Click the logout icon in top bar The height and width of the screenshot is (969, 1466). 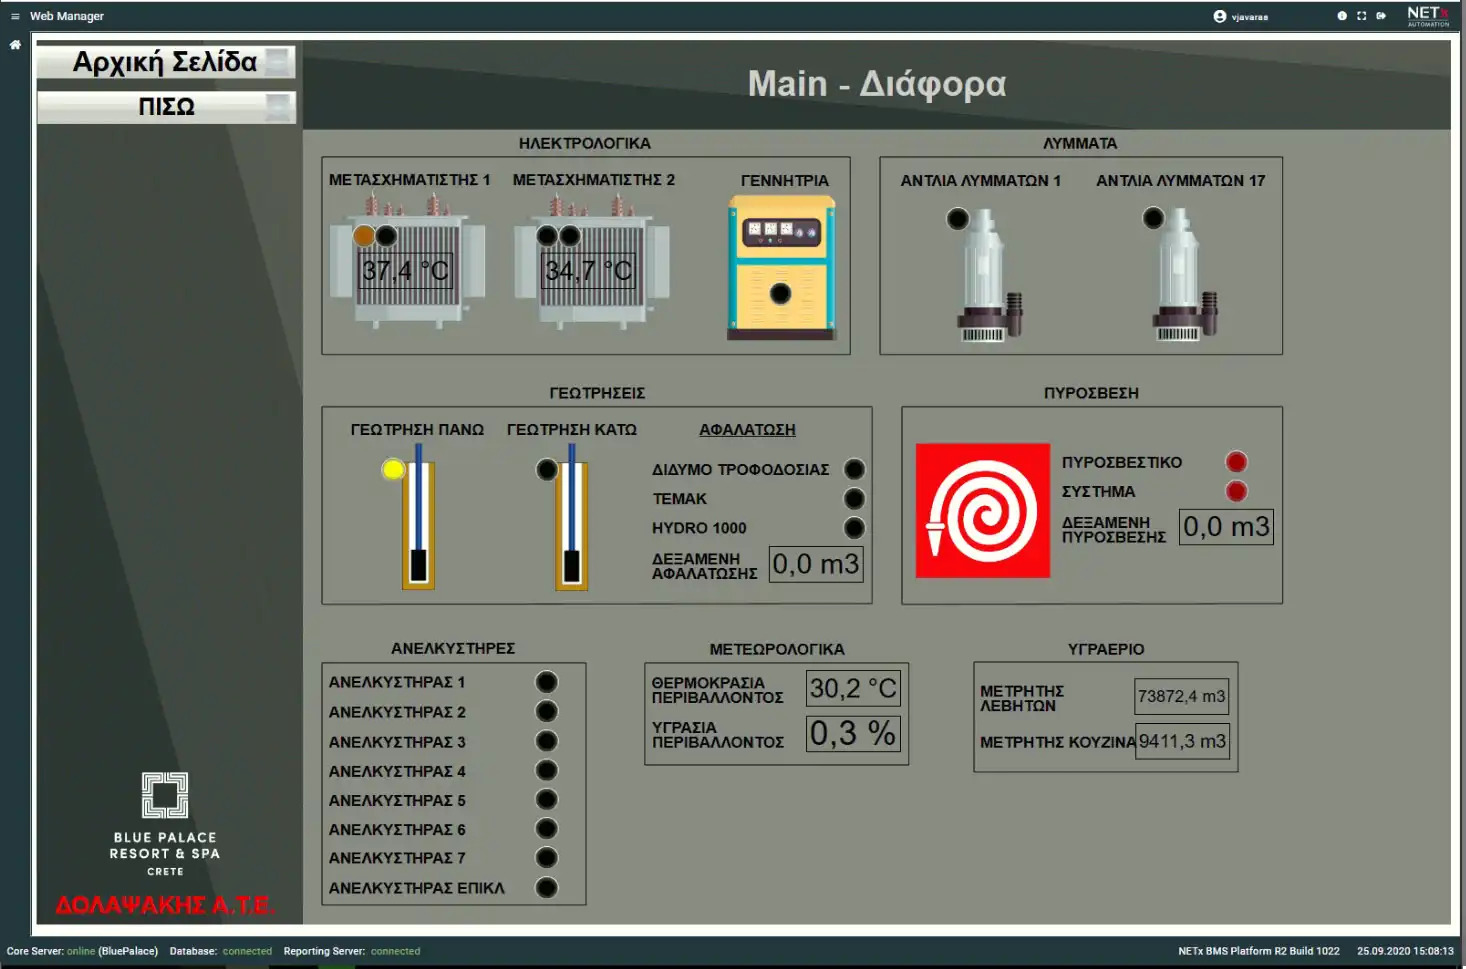1381,16
